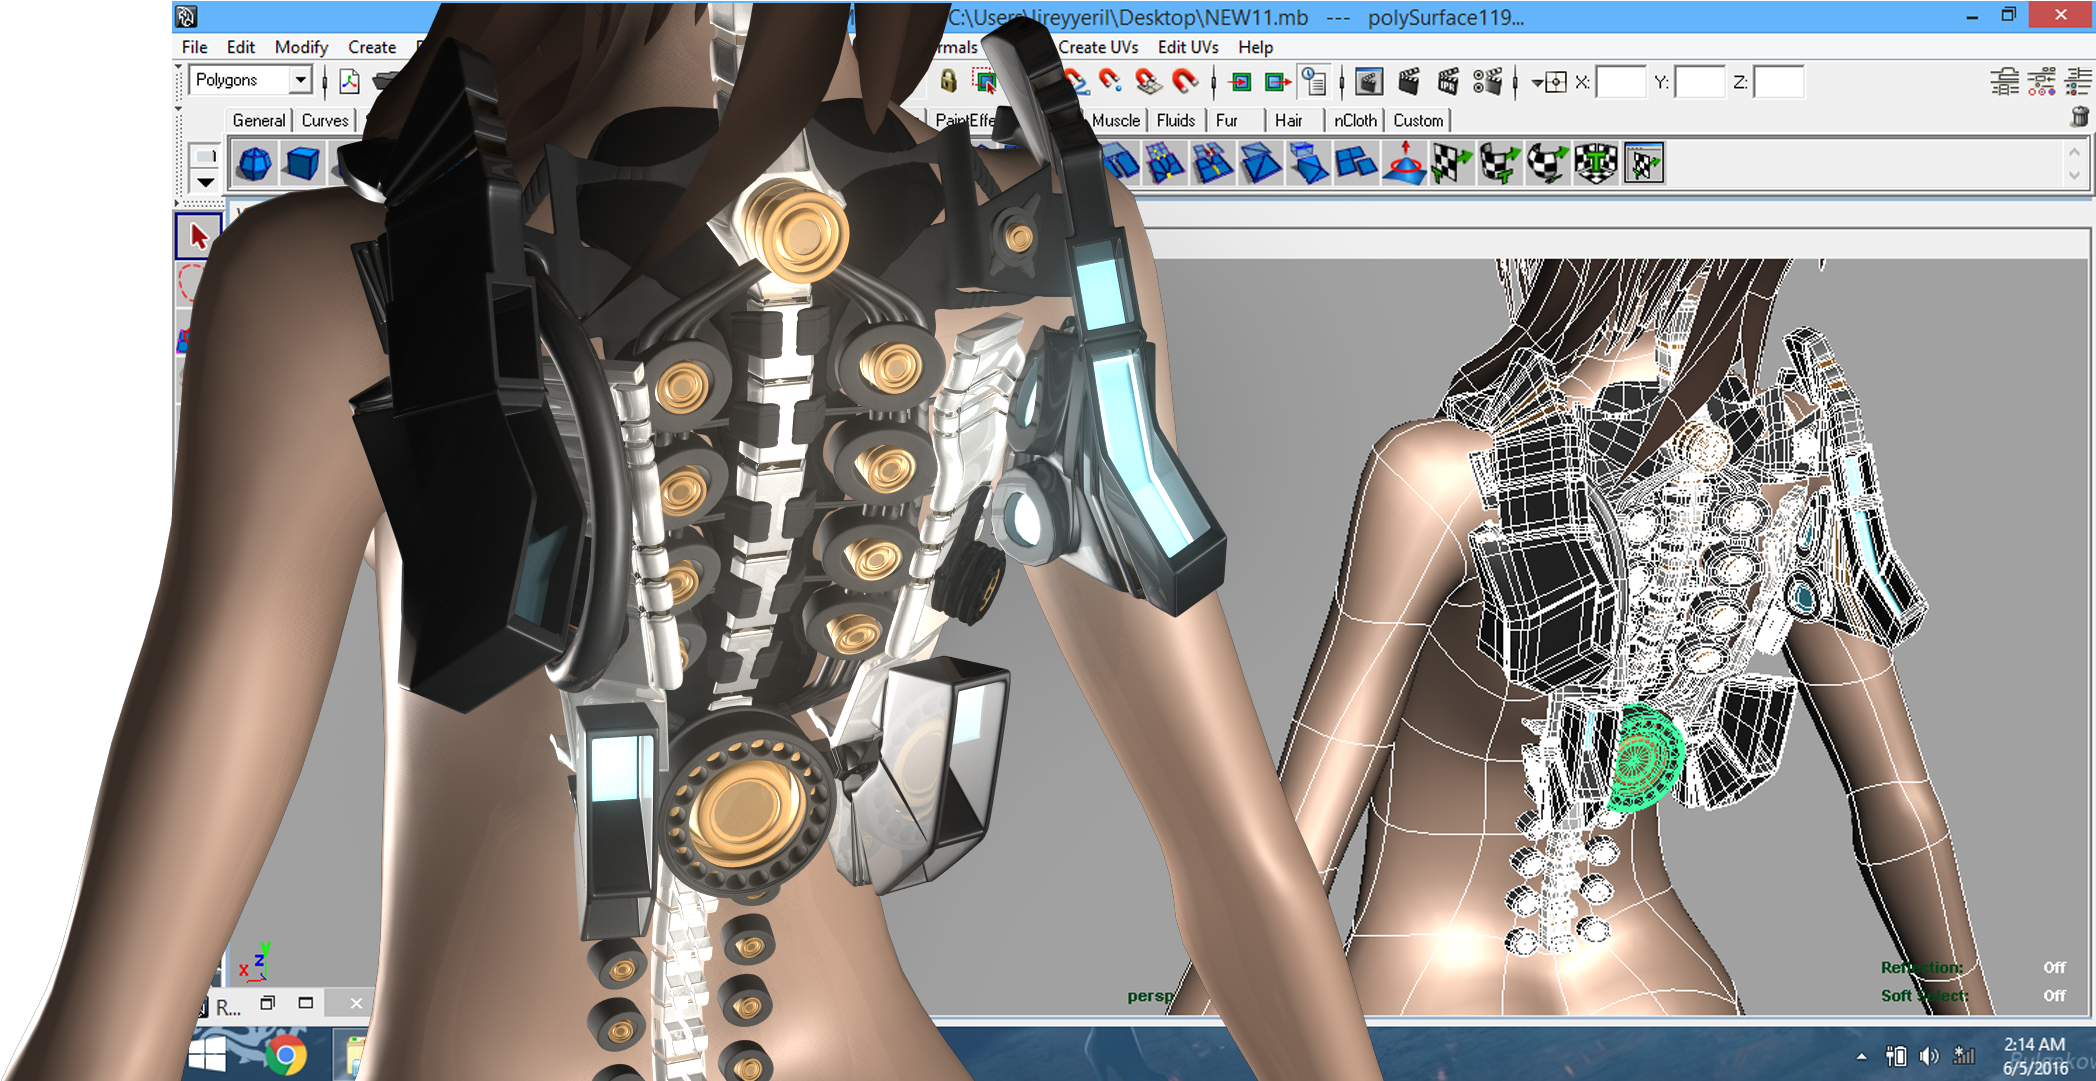Switch to the General shelf tab

tap(259, 120)
